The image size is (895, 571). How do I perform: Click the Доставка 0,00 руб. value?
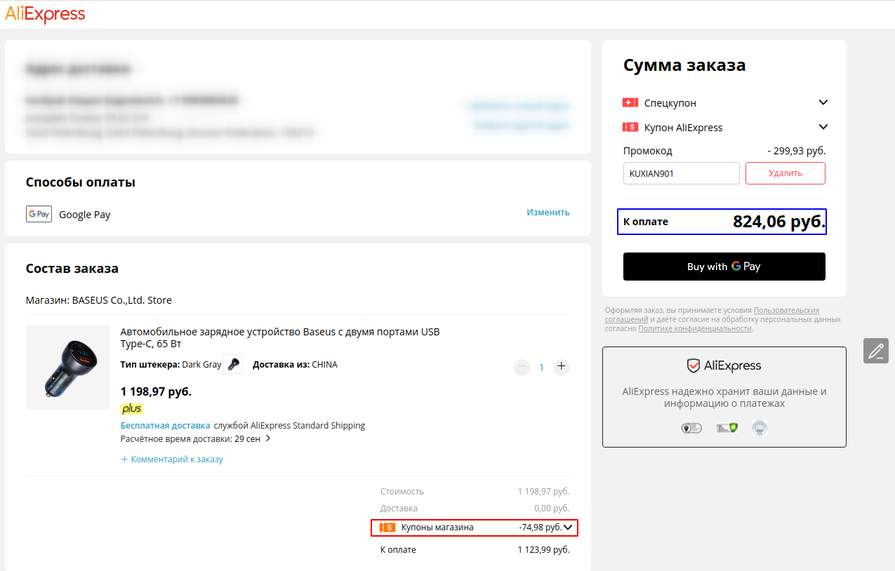point(551,508)
